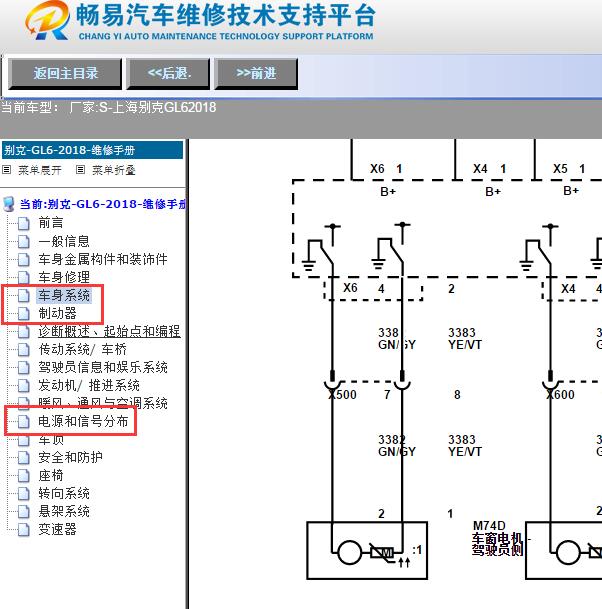602x609 pixels.
Task: Click the document icon next to 变速器
Action: 24,530
